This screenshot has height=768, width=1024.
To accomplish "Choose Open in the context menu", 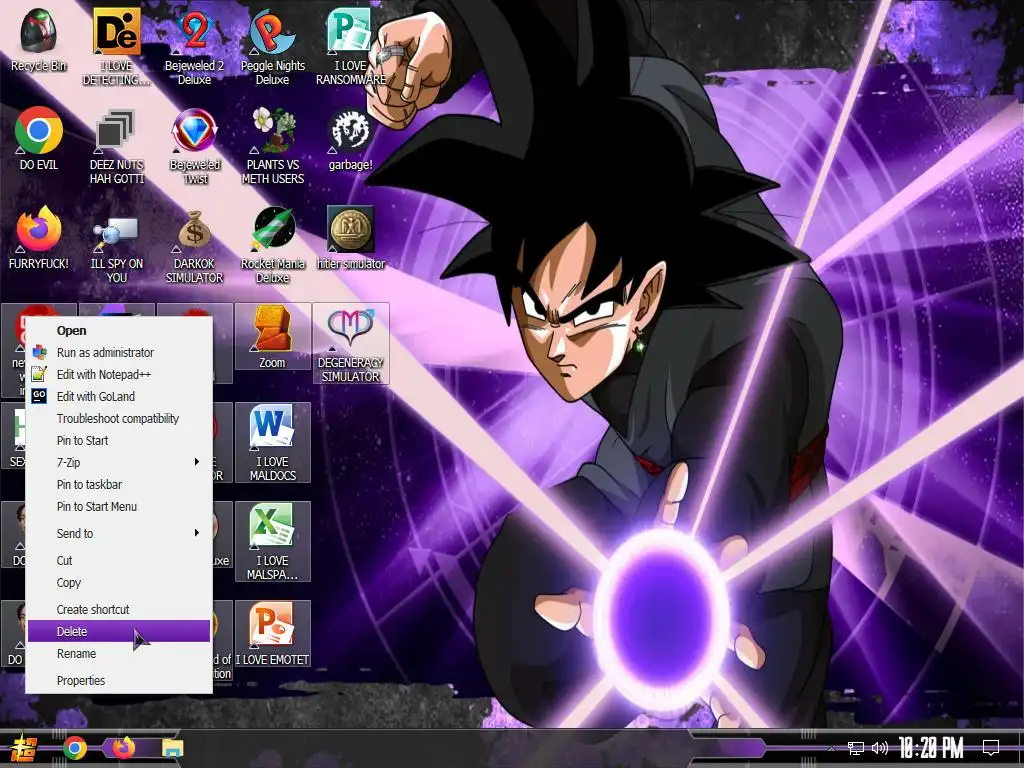I will [x=119, y=330].
